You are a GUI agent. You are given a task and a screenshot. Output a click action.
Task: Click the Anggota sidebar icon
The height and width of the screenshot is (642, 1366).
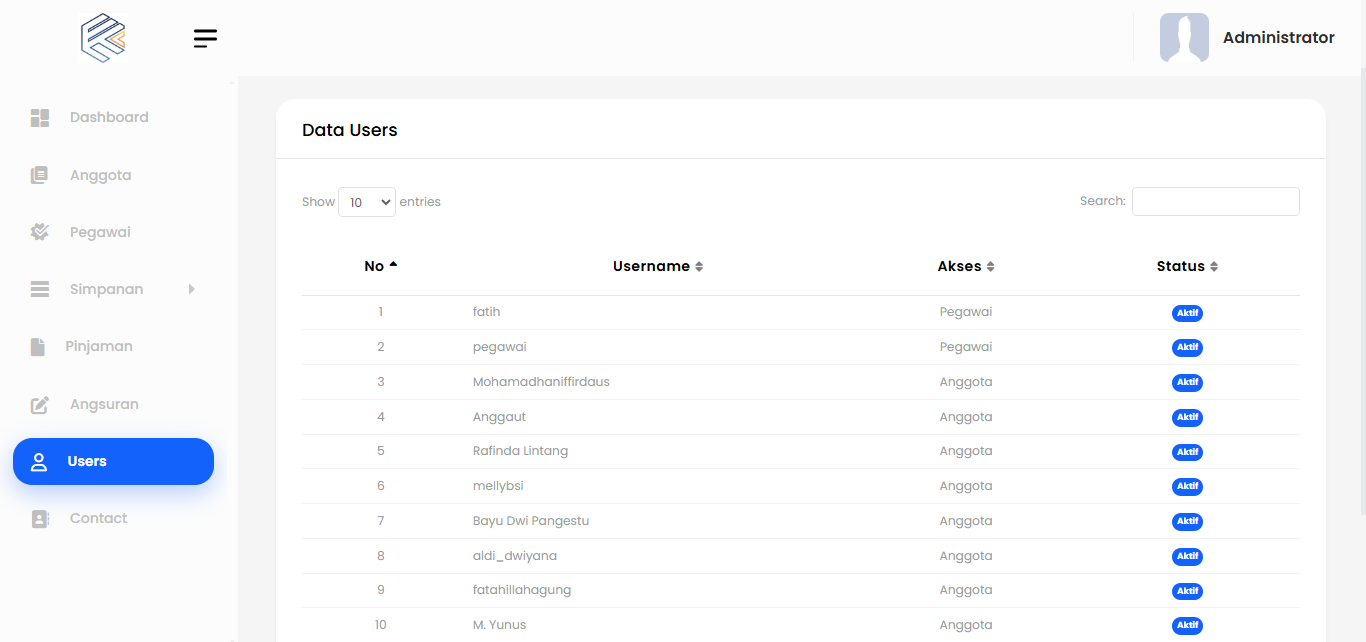pos(40,175)
